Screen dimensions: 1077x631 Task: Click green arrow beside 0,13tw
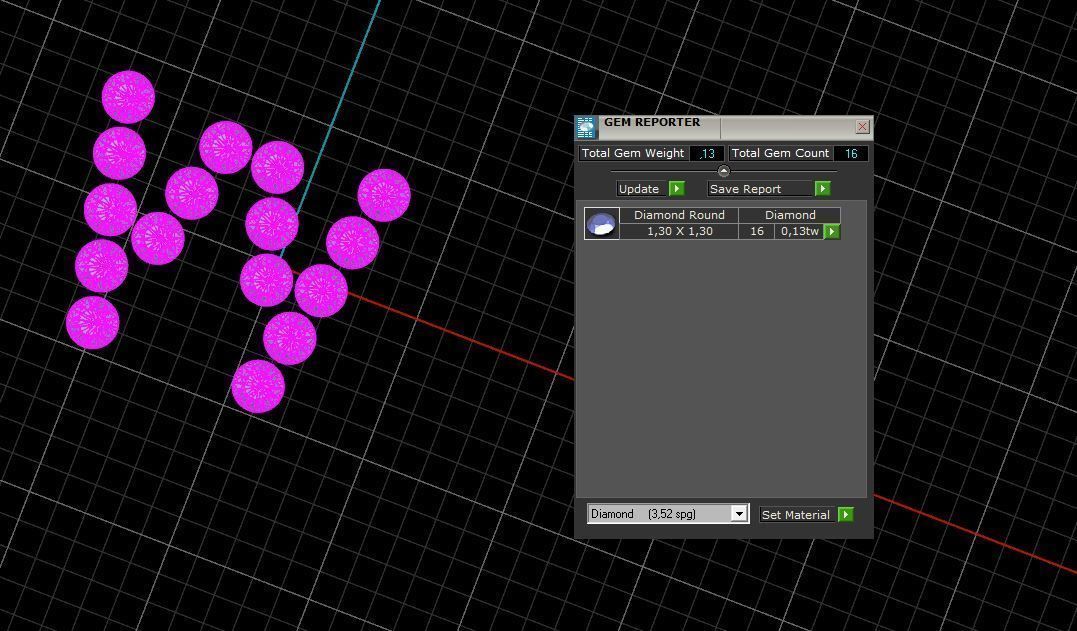[x=832, y=231]
